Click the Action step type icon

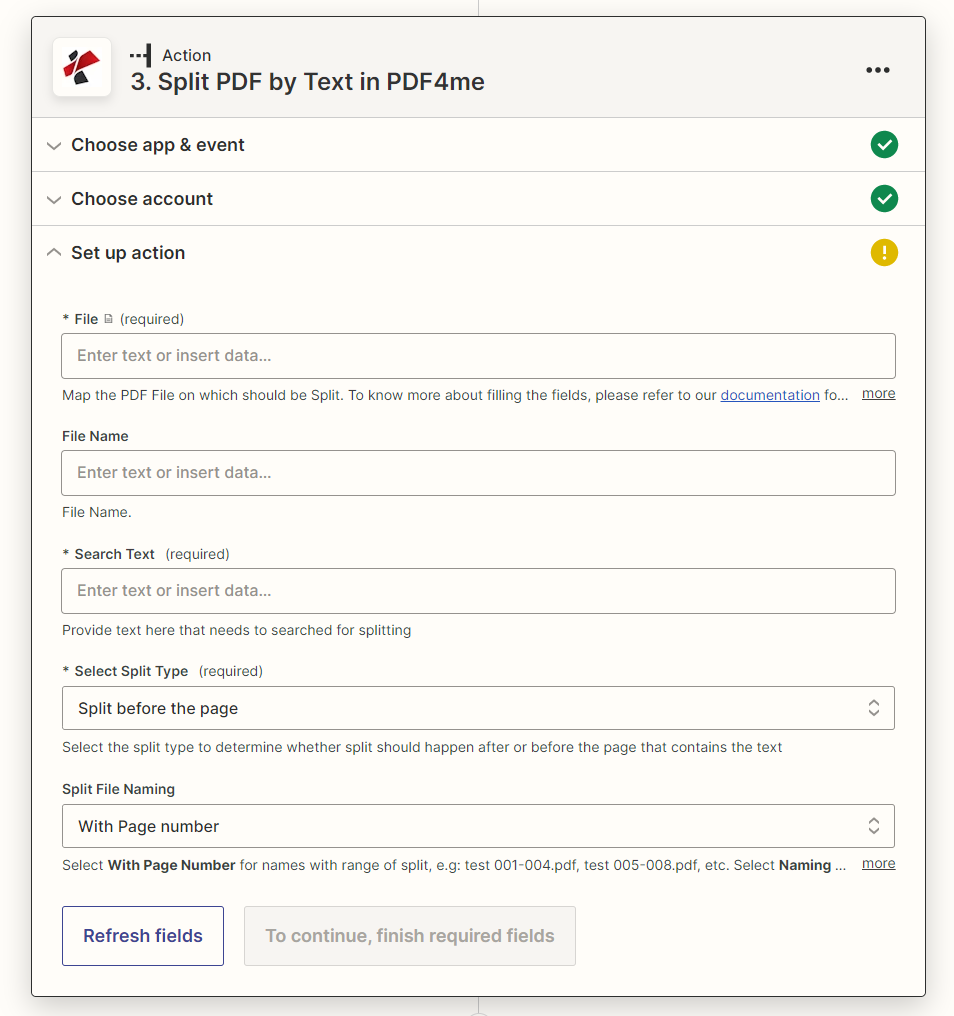[x=139, y=55]
